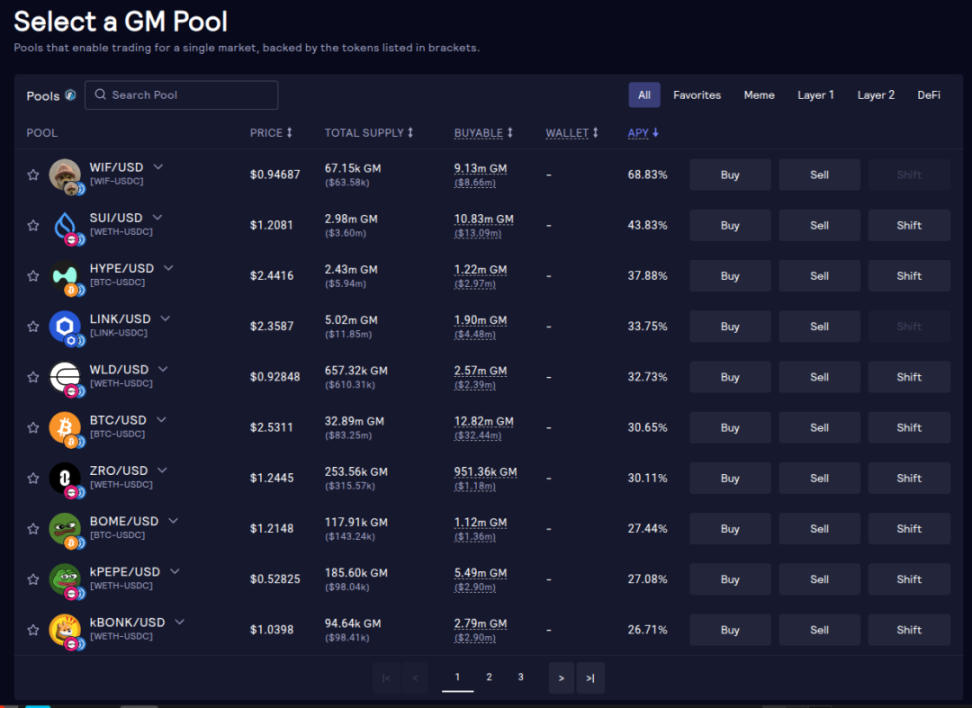Click the ZRO token icon
Screen dimensions: 972x708
coord(64,478)
